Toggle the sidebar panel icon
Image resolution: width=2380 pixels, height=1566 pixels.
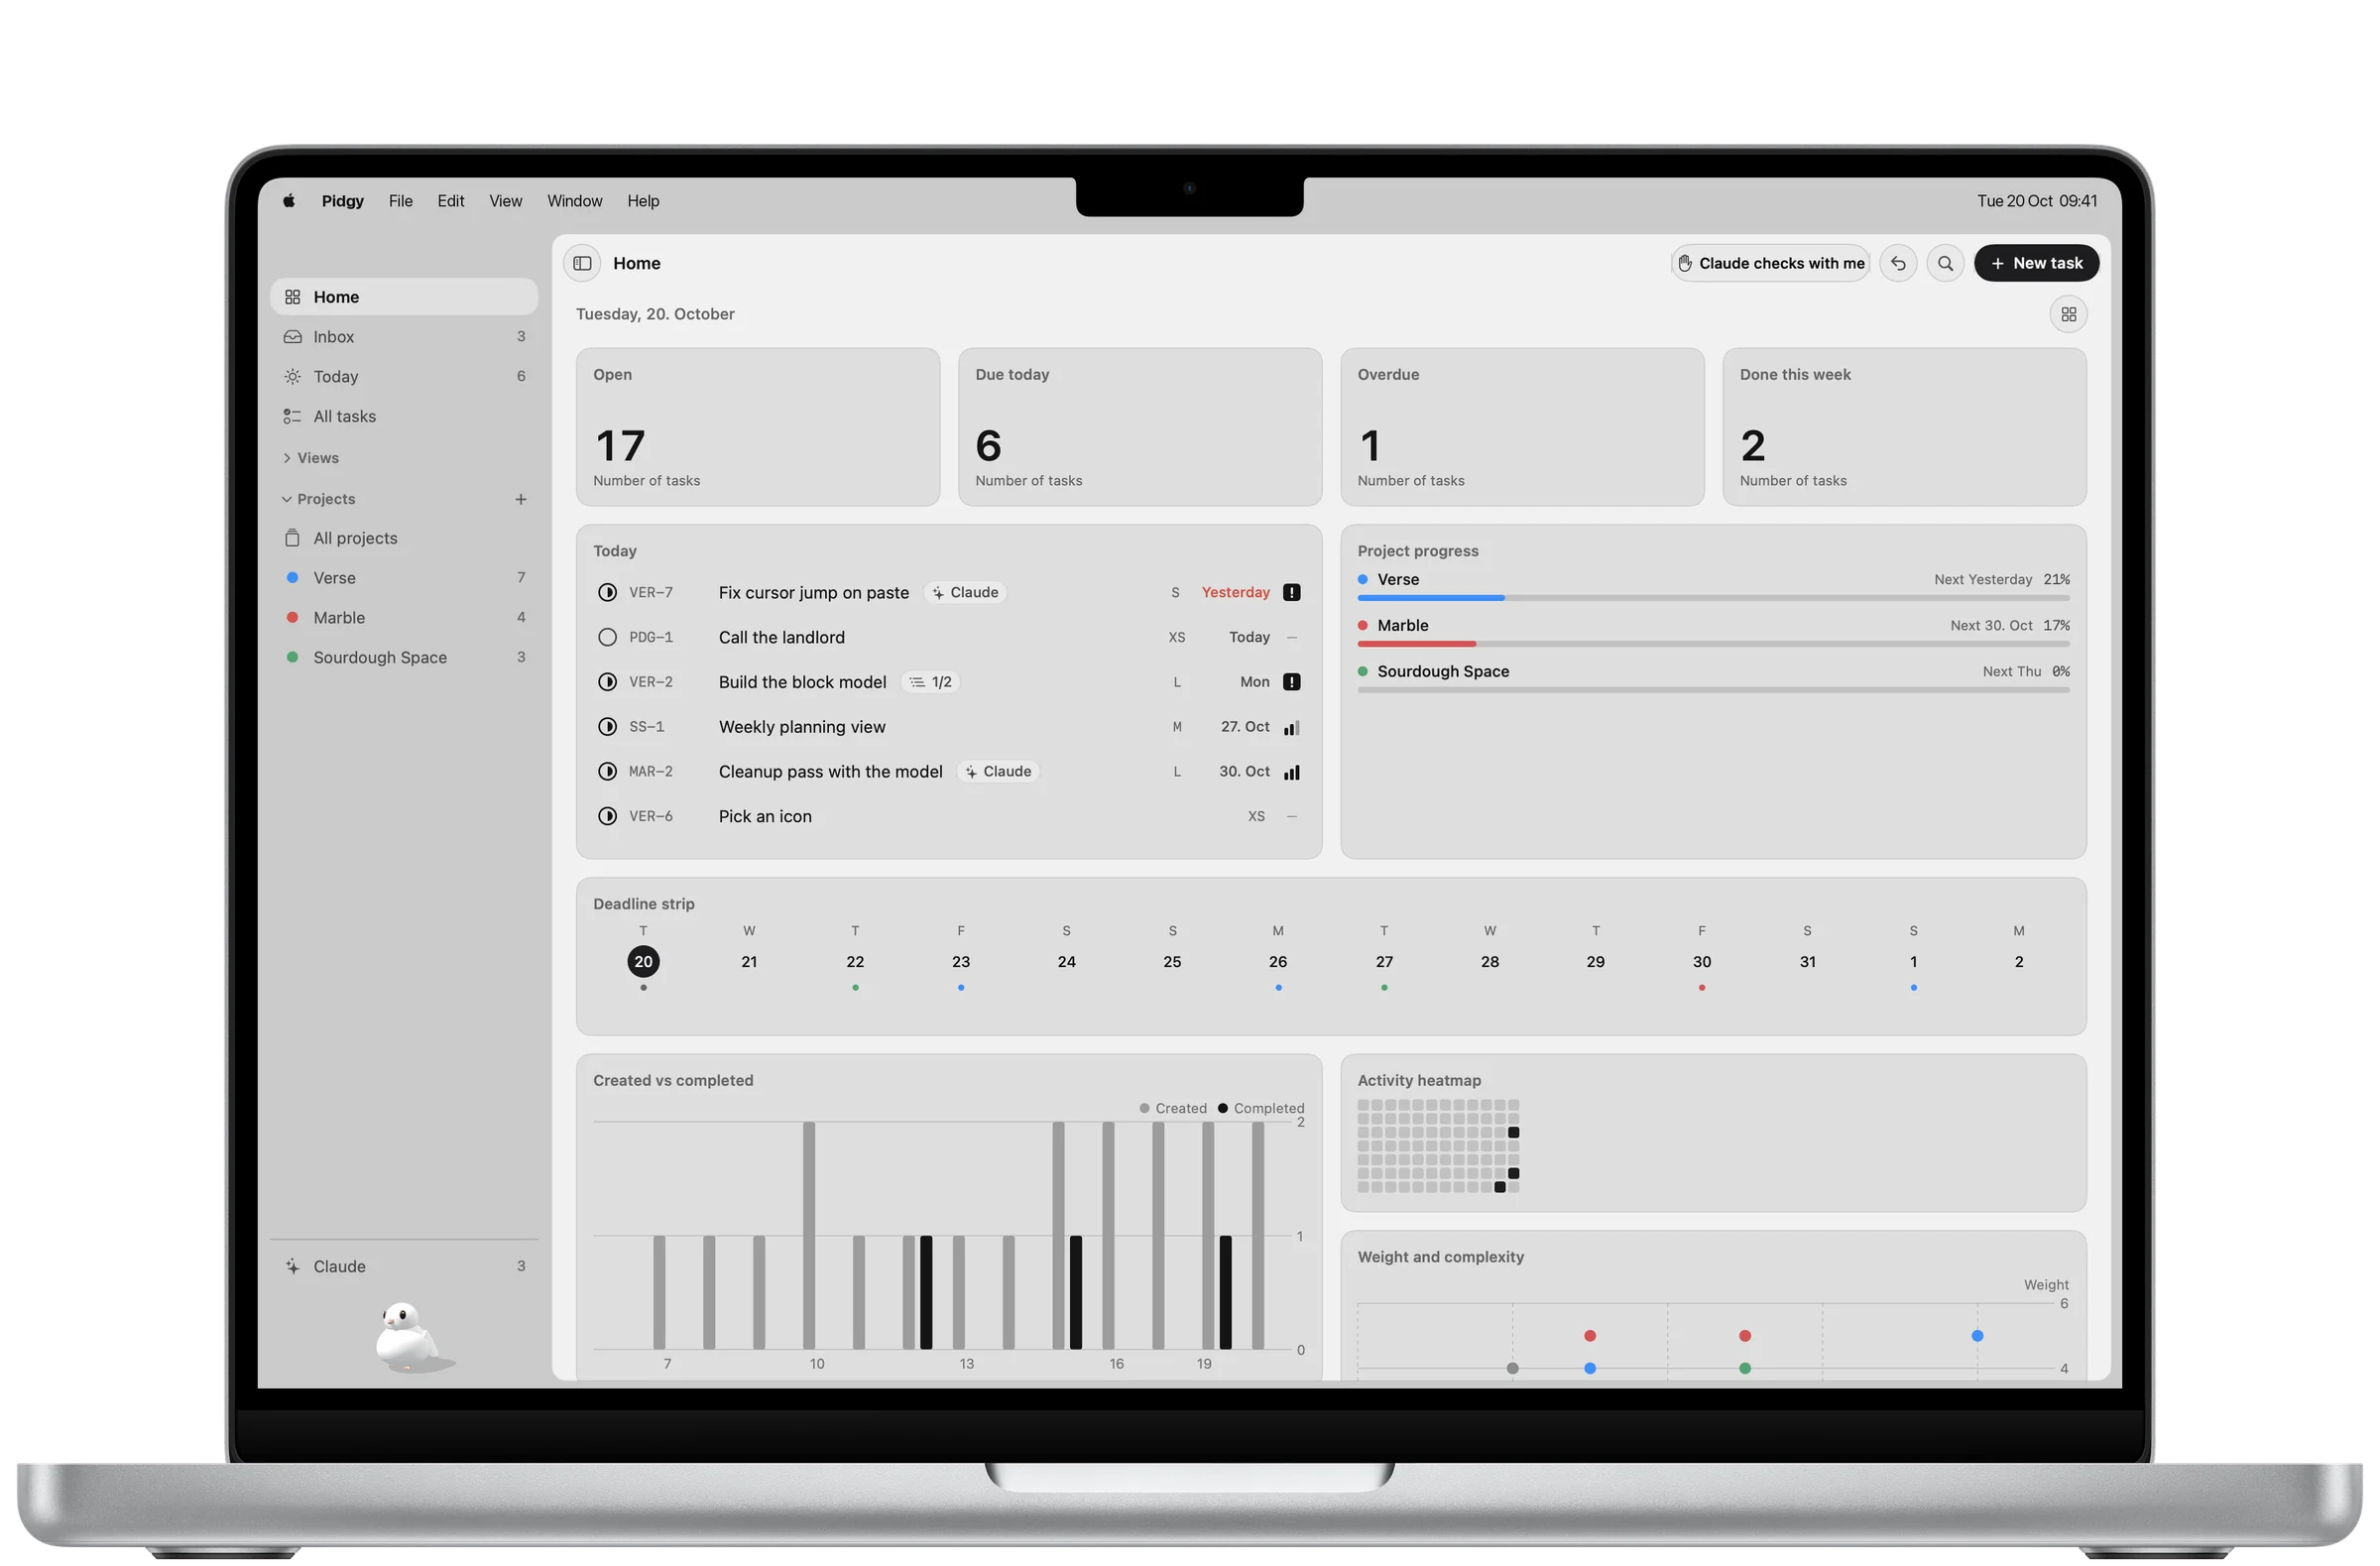click(x=582, y=263)
